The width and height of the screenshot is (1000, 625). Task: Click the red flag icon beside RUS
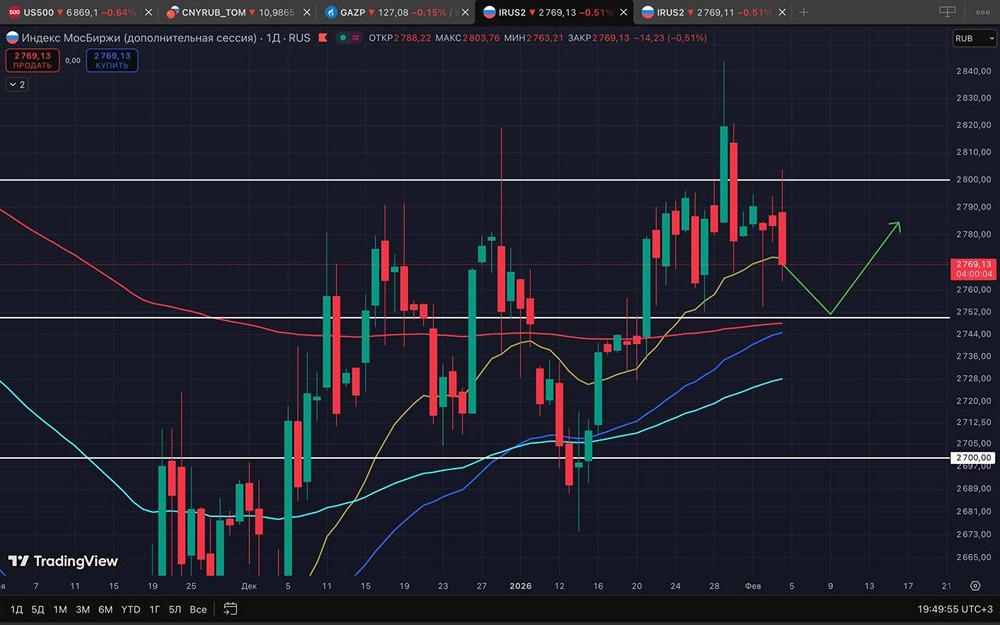(x=323, y=38)
